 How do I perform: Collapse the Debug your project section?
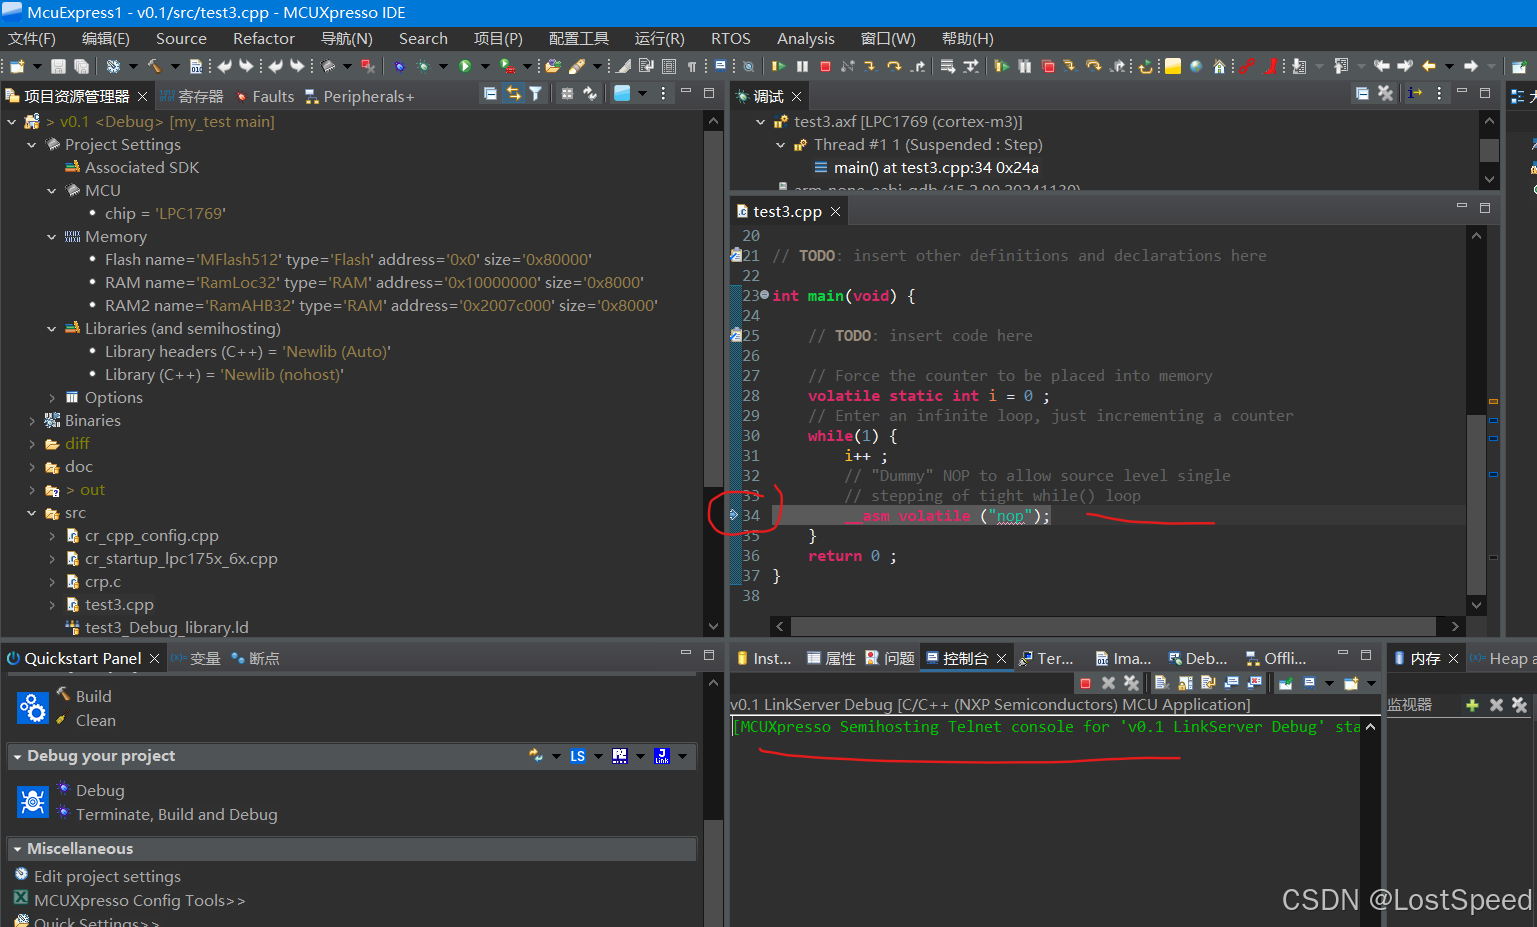pos(17,757)
